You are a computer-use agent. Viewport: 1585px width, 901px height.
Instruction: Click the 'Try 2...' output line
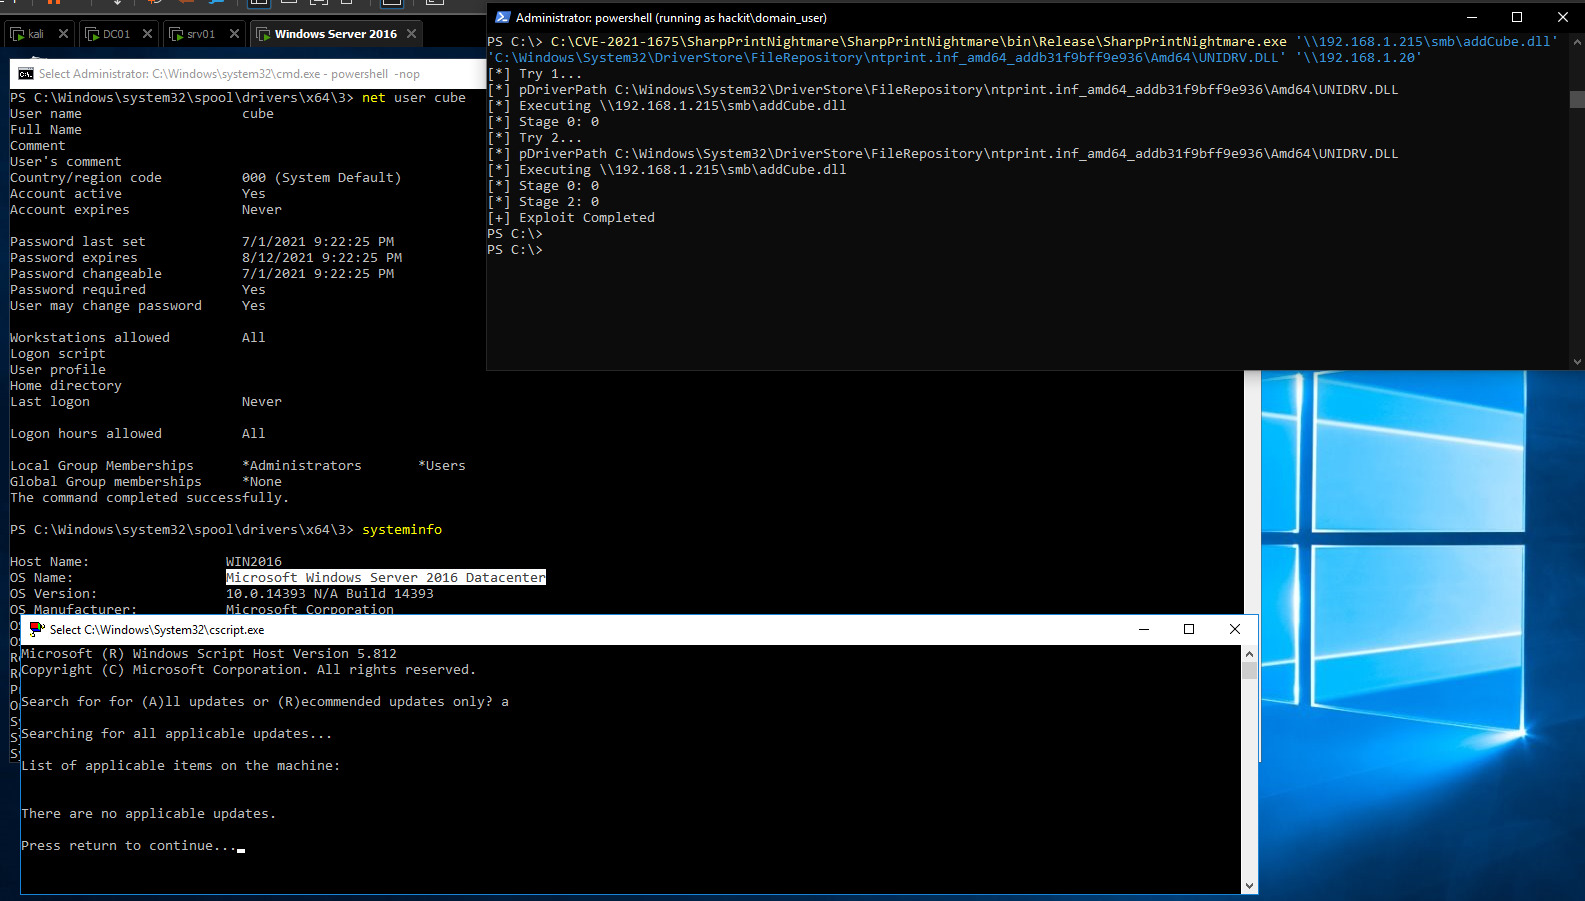pyautogui.click(x=535, y=138)
